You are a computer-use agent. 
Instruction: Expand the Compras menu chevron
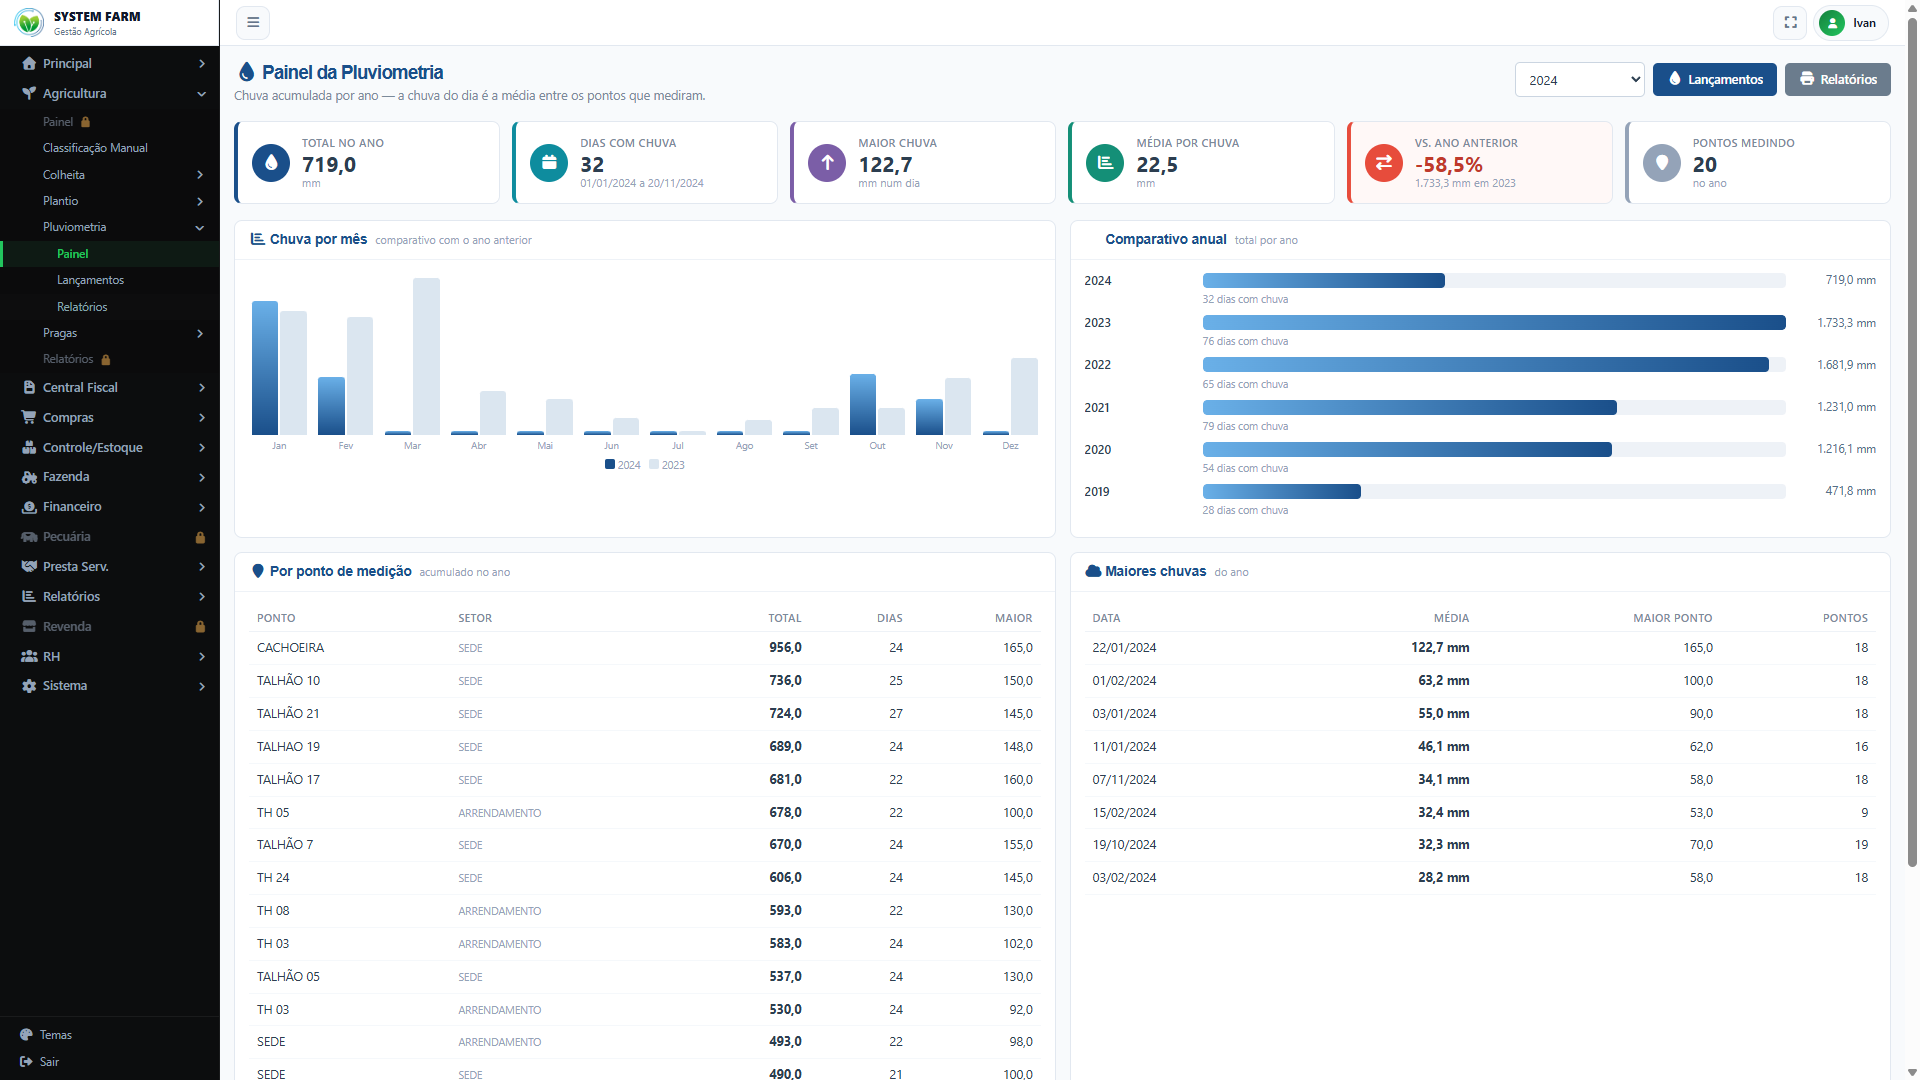(202, 418)
